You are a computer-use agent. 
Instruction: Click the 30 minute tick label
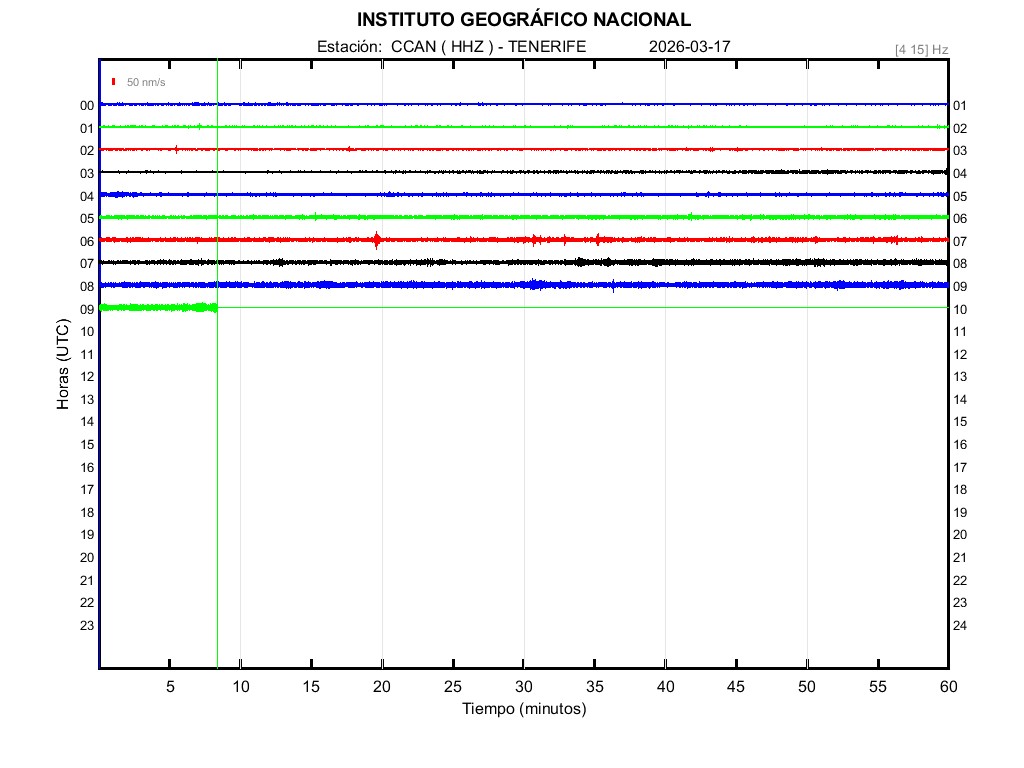tap(524, 686)
